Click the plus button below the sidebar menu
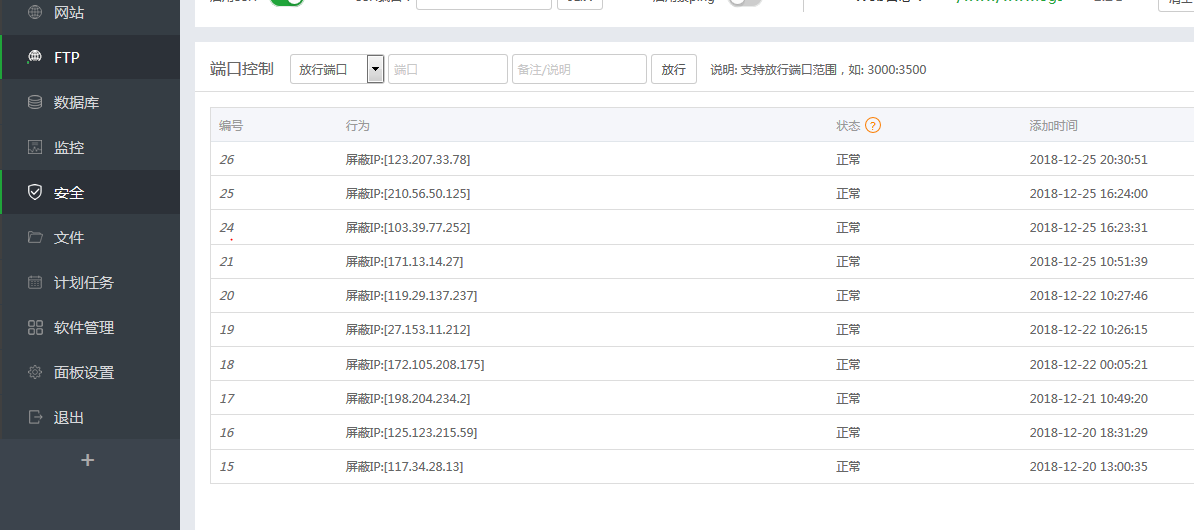The image size is (1194, 530). 88,460
